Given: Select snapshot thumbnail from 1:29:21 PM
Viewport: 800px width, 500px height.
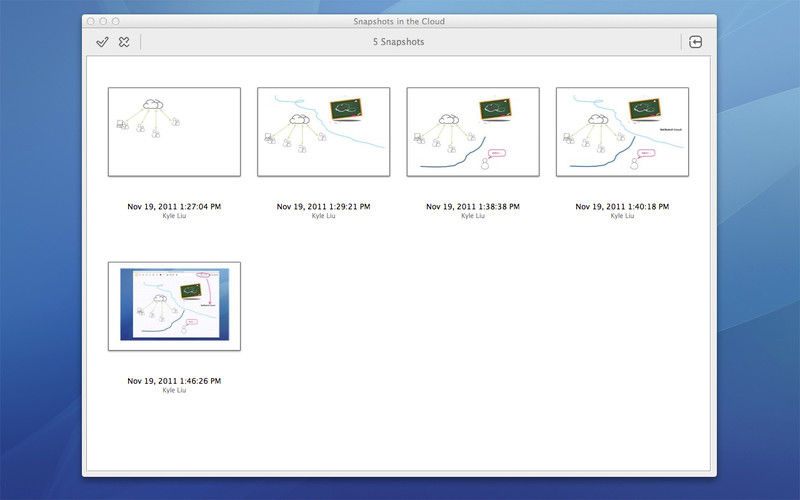Looking at the screenshot, I should pos(323,132).
